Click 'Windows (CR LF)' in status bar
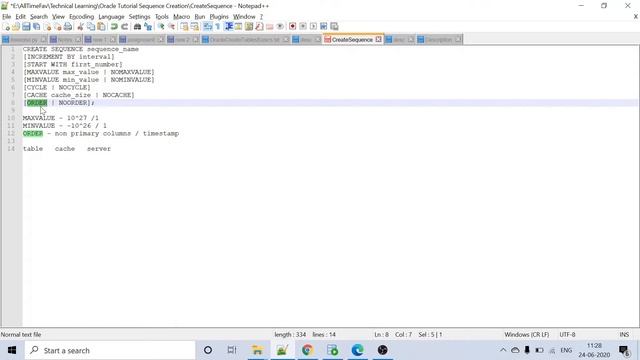 click(x=527, y=334)
